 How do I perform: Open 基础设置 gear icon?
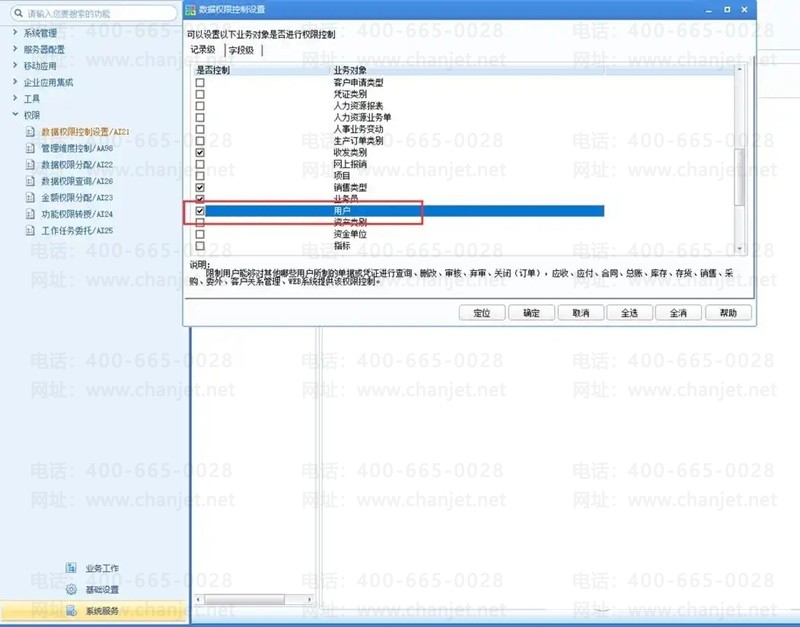71,589
